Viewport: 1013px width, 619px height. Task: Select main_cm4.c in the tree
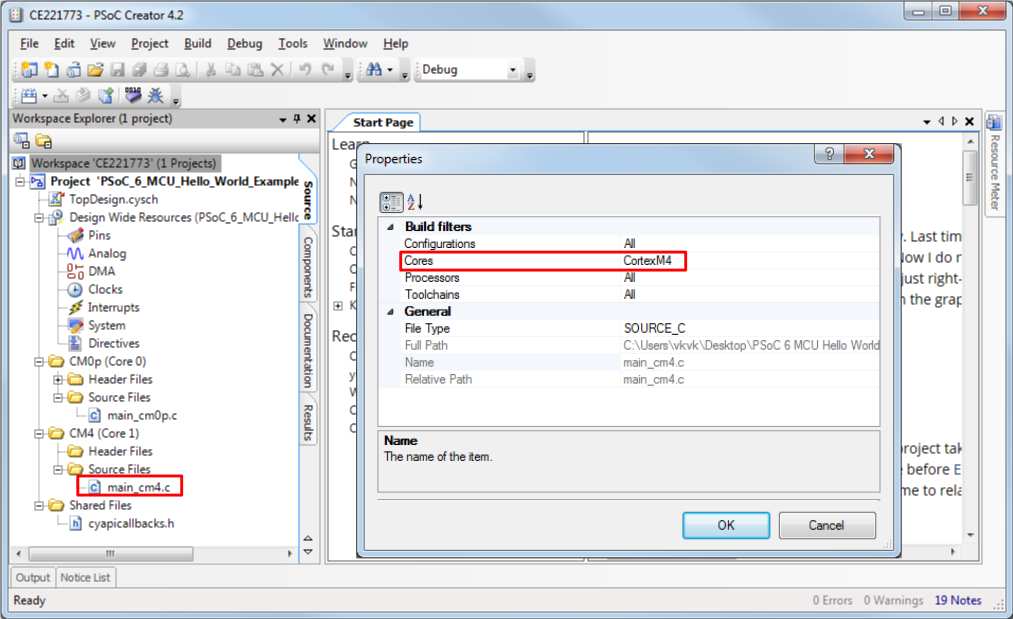click(x=139, y=487)
